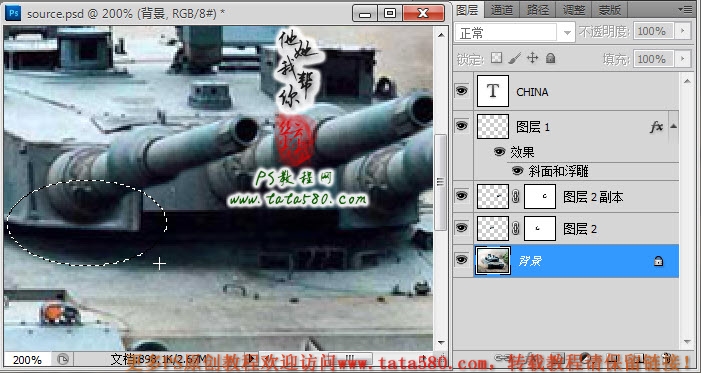Open the 填充 fill slider arrow

pos(682,59)
